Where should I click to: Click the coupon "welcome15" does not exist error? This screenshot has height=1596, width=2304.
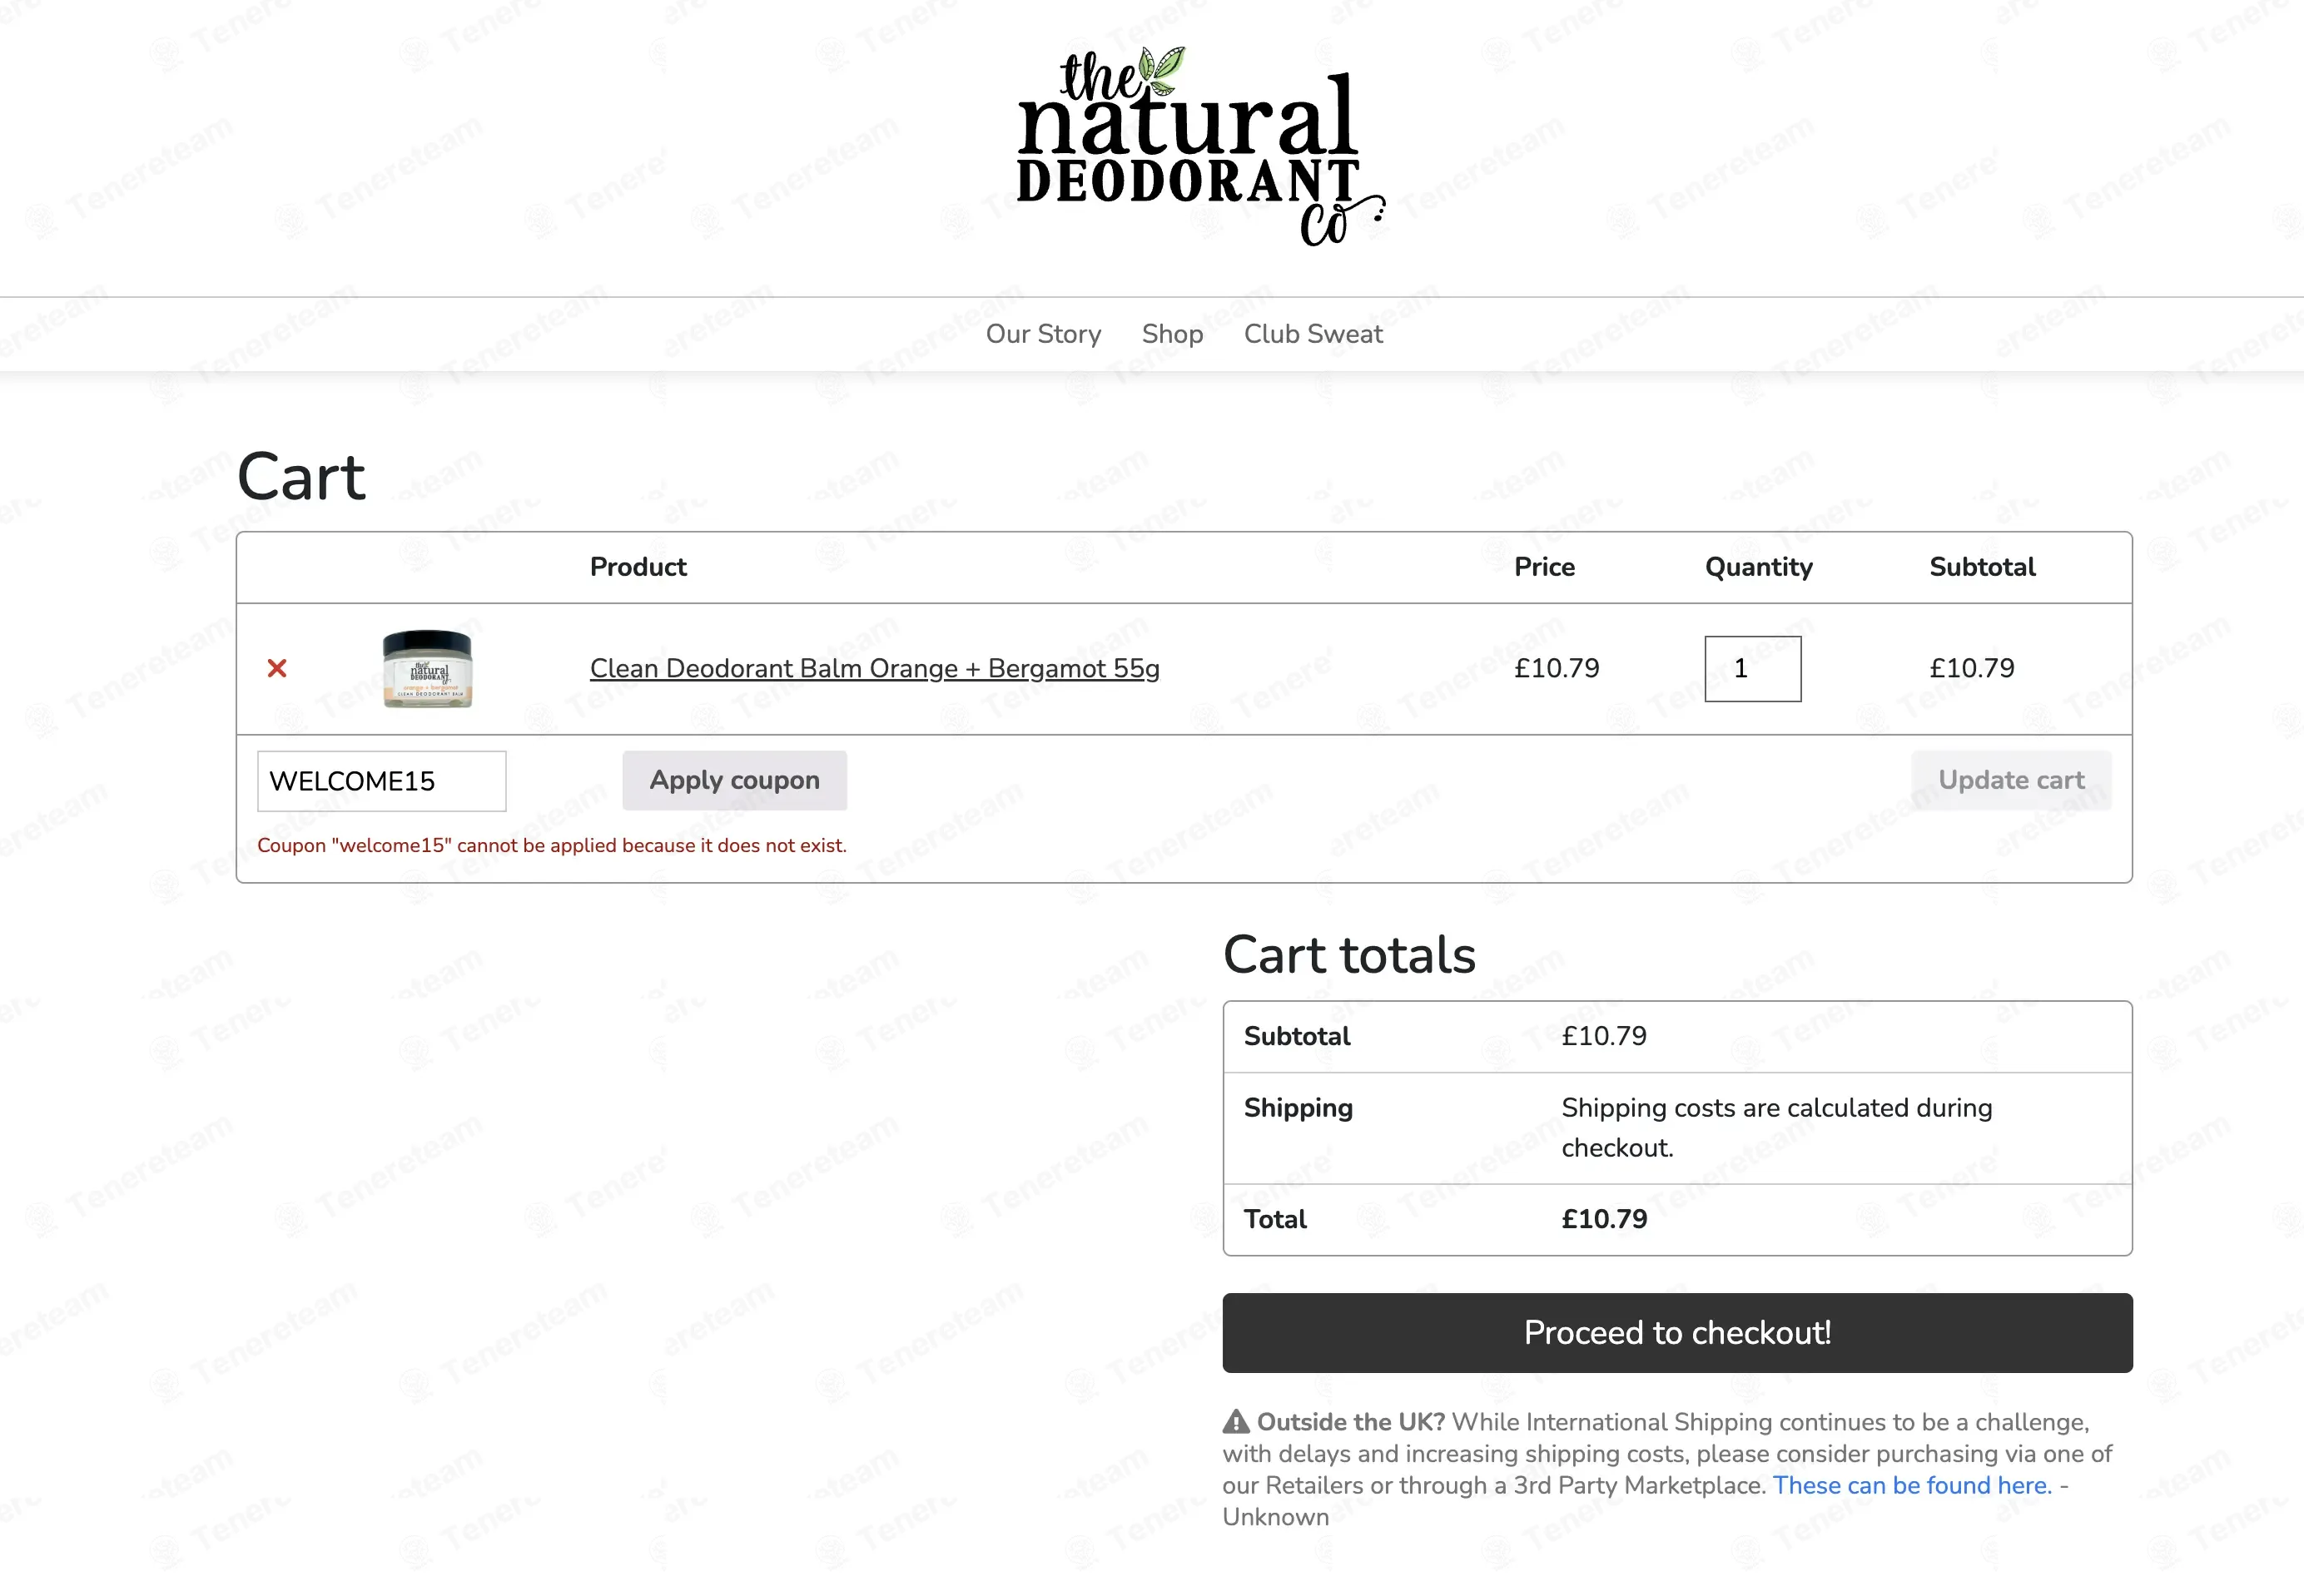point(552,845)
